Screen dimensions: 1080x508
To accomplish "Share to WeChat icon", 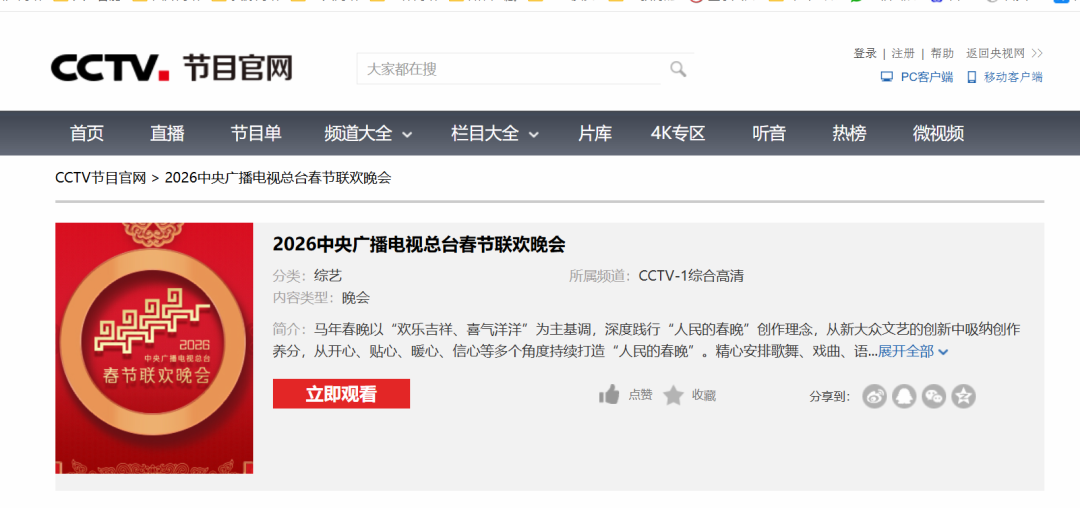I will pos(934,396).
